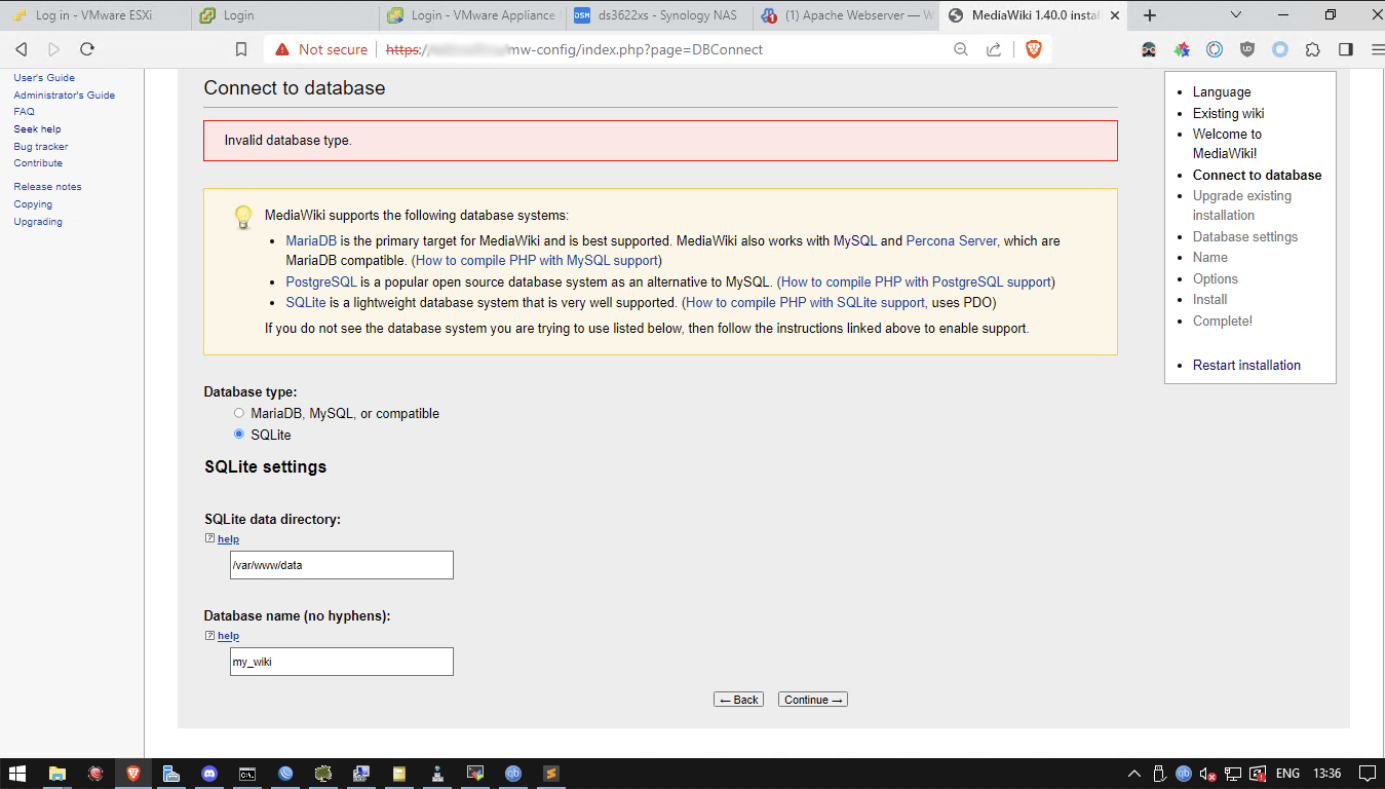Open Release notes sidebar link
This screenshot has width=1385, height=789.
pos(48,187)
